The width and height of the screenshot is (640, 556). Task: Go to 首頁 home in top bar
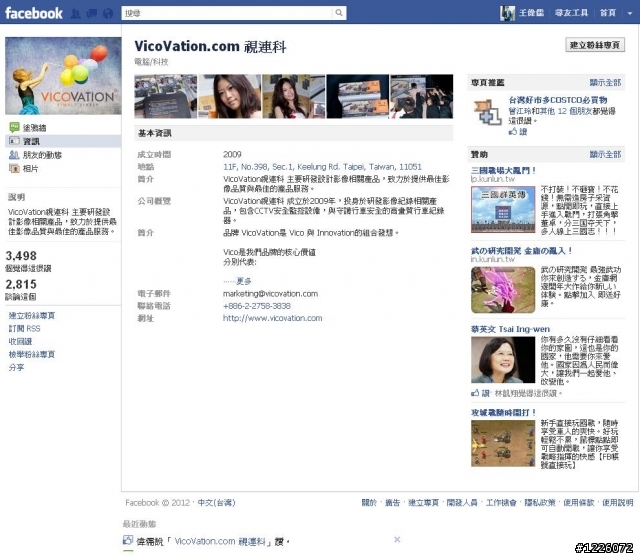point(608,13)
